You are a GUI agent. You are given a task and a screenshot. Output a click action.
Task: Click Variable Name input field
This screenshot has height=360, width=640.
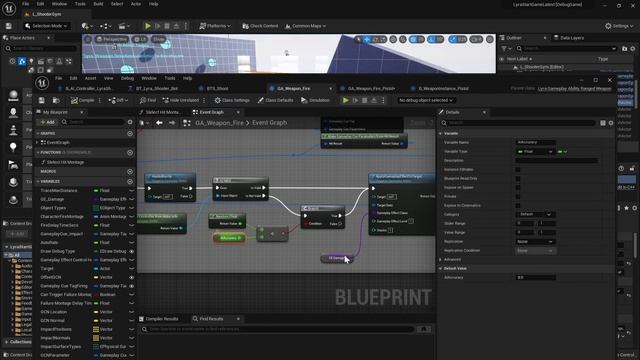pos(535,142)
